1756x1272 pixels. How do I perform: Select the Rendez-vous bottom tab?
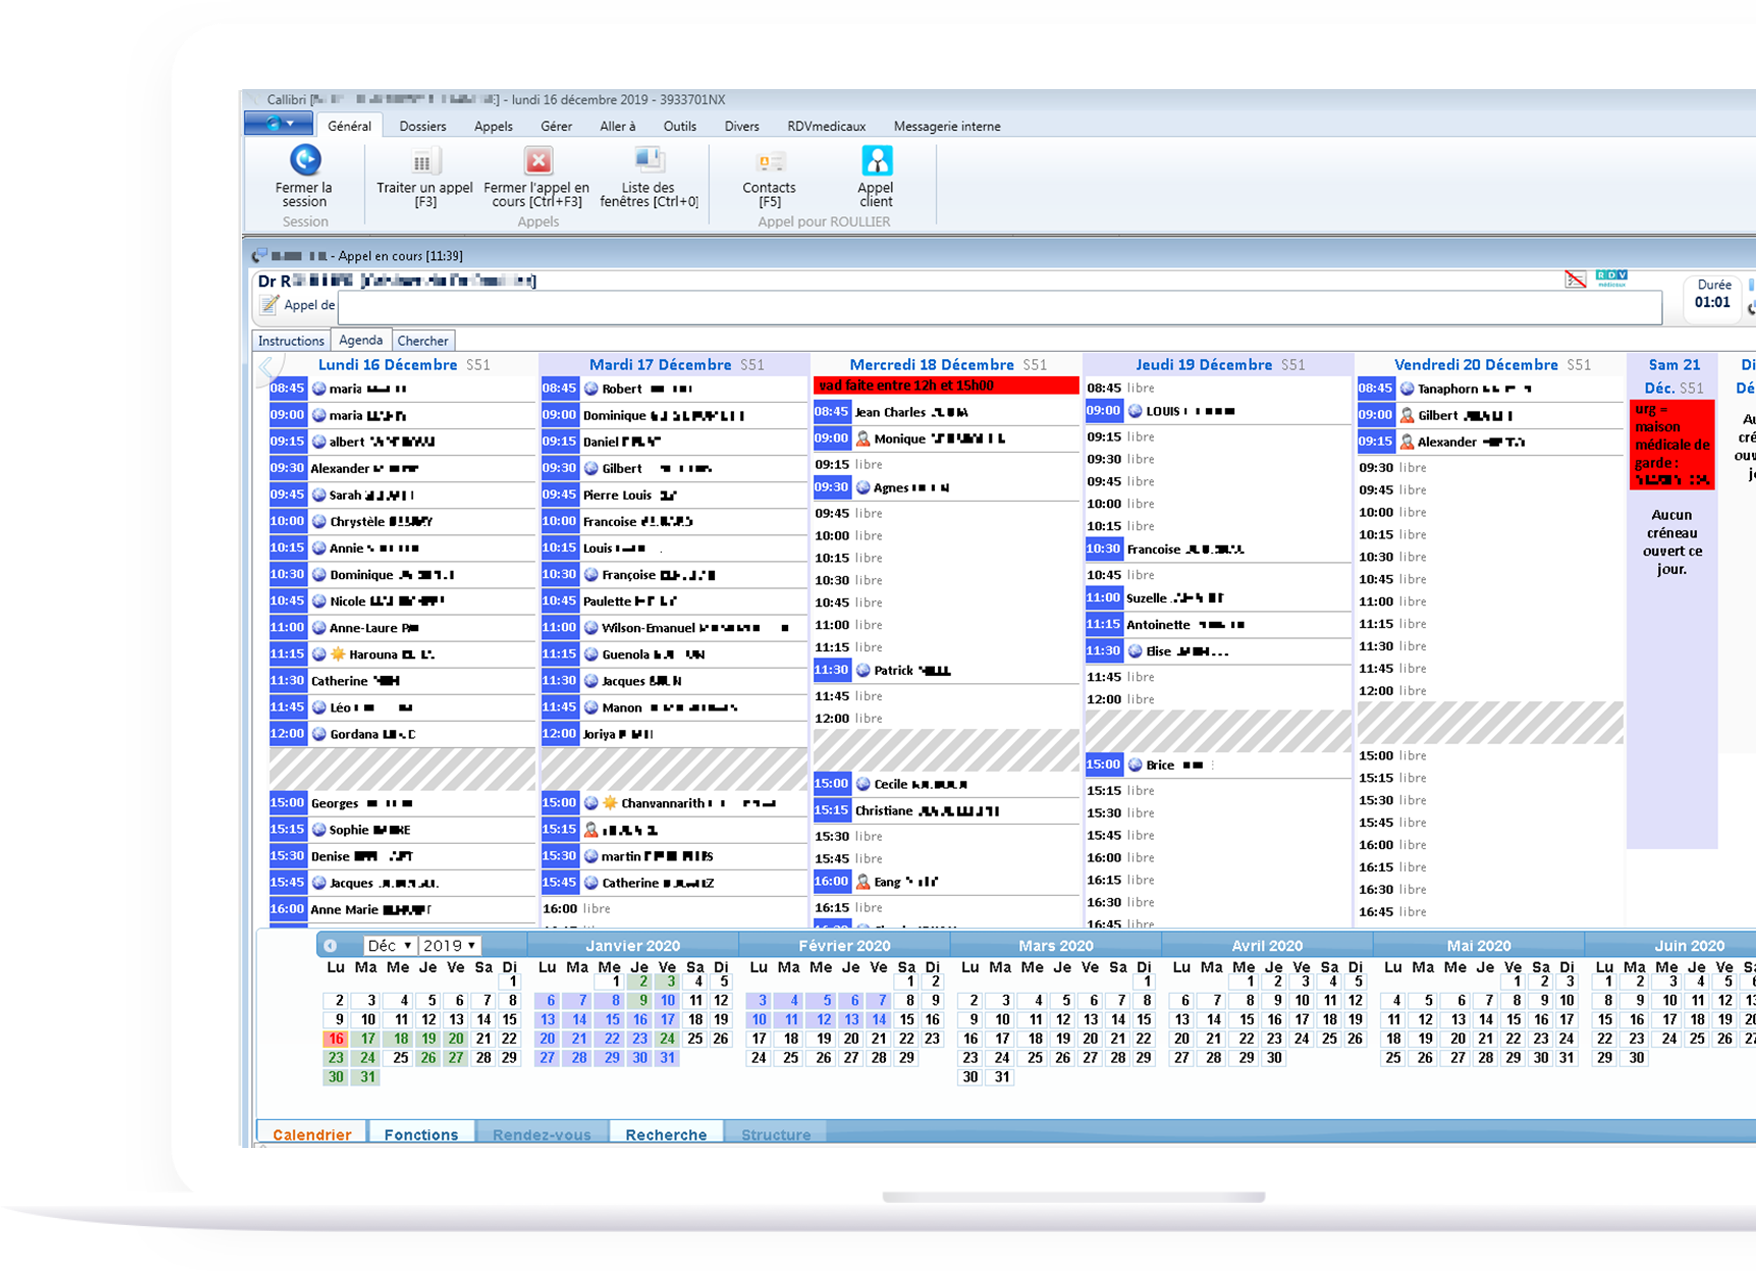click(x=541, y=1134)
